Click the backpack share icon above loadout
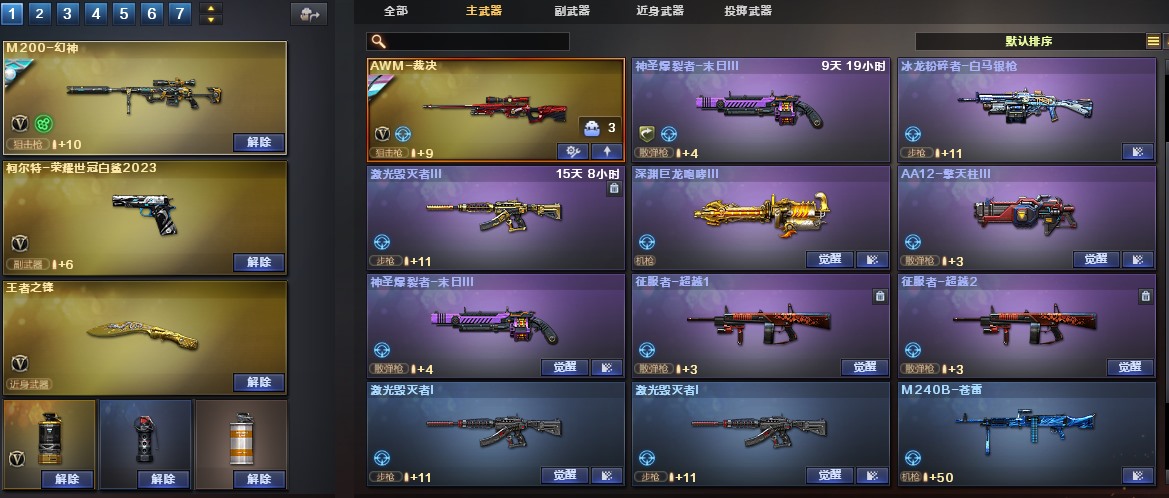The image size is (1169, 498). pos(309,14)
